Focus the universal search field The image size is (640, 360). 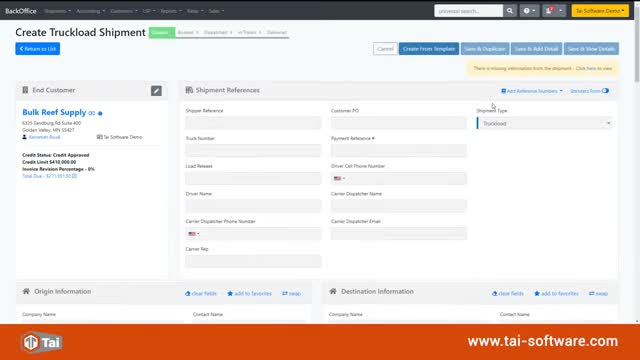tap(469, 11)
